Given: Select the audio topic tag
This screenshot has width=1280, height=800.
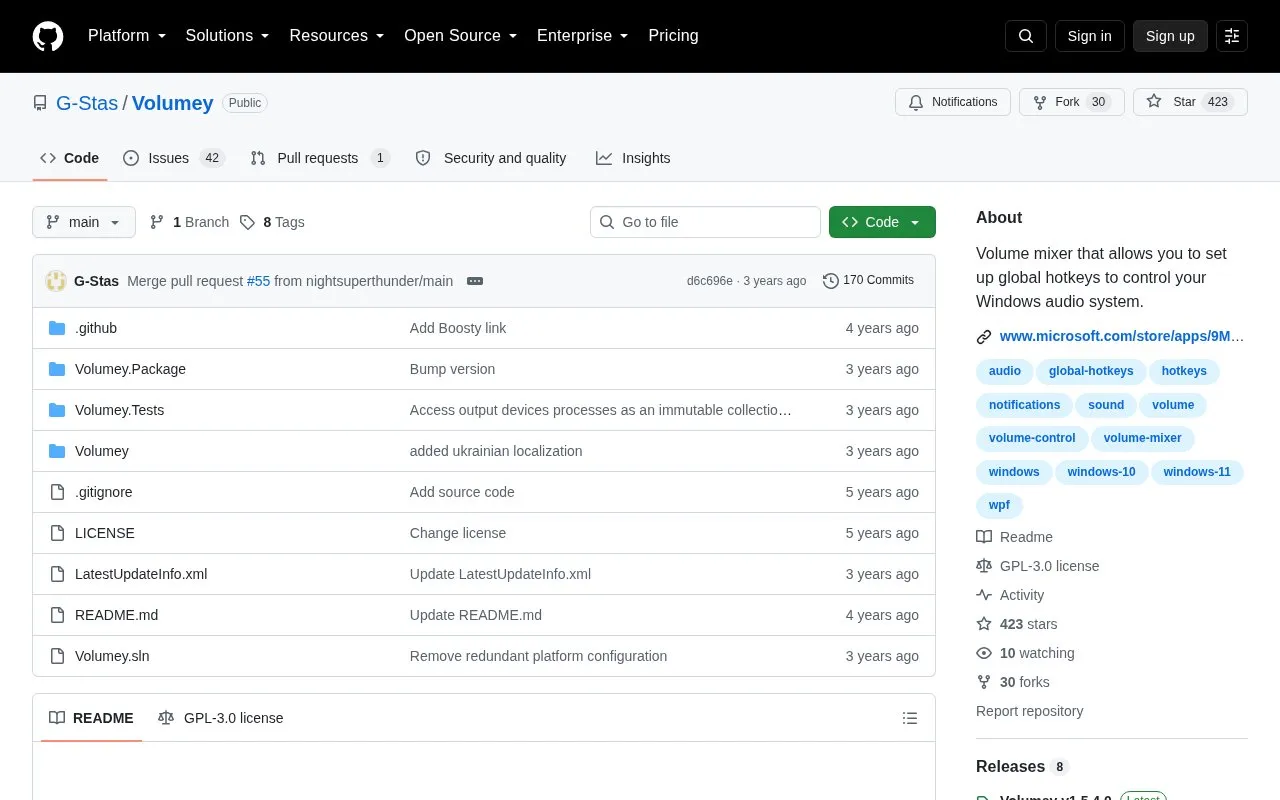Looking at the screenshot, I should 1005,371.
